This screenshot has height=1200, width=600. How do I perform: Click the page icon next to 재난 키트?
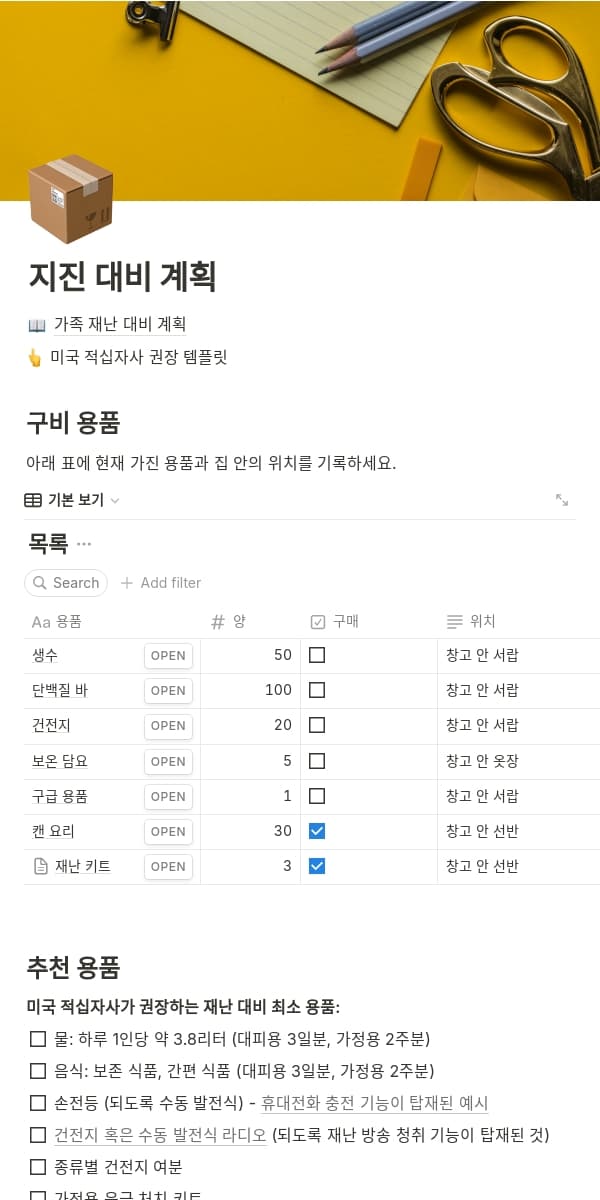[x=39, y=866]
